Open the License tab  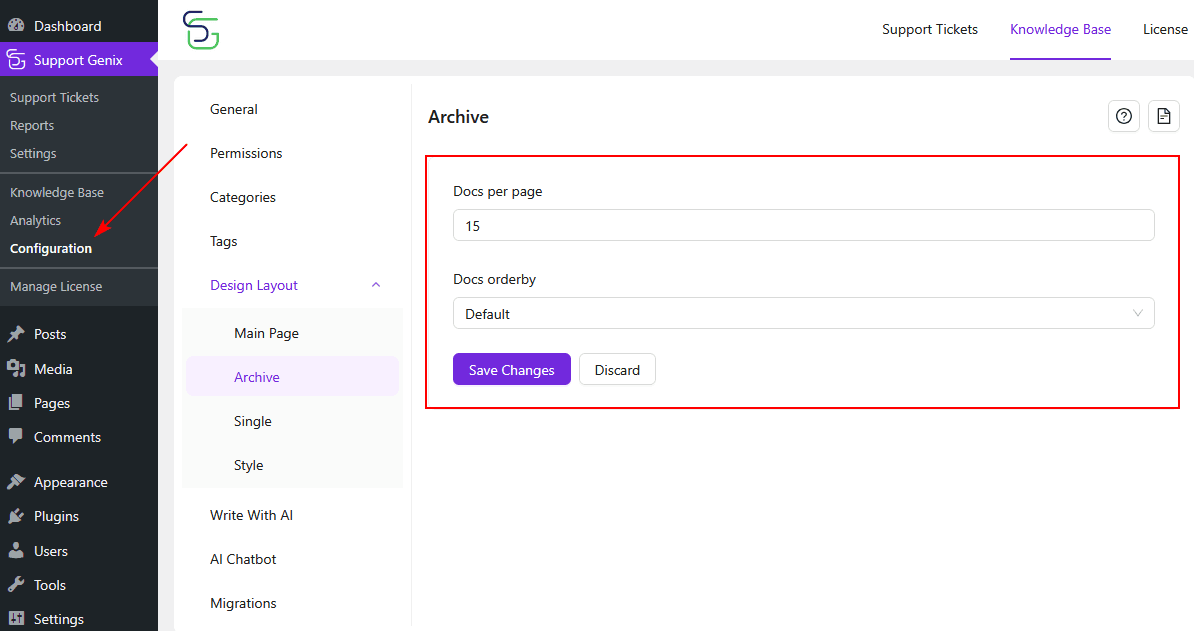click(x=1165, y=29)
